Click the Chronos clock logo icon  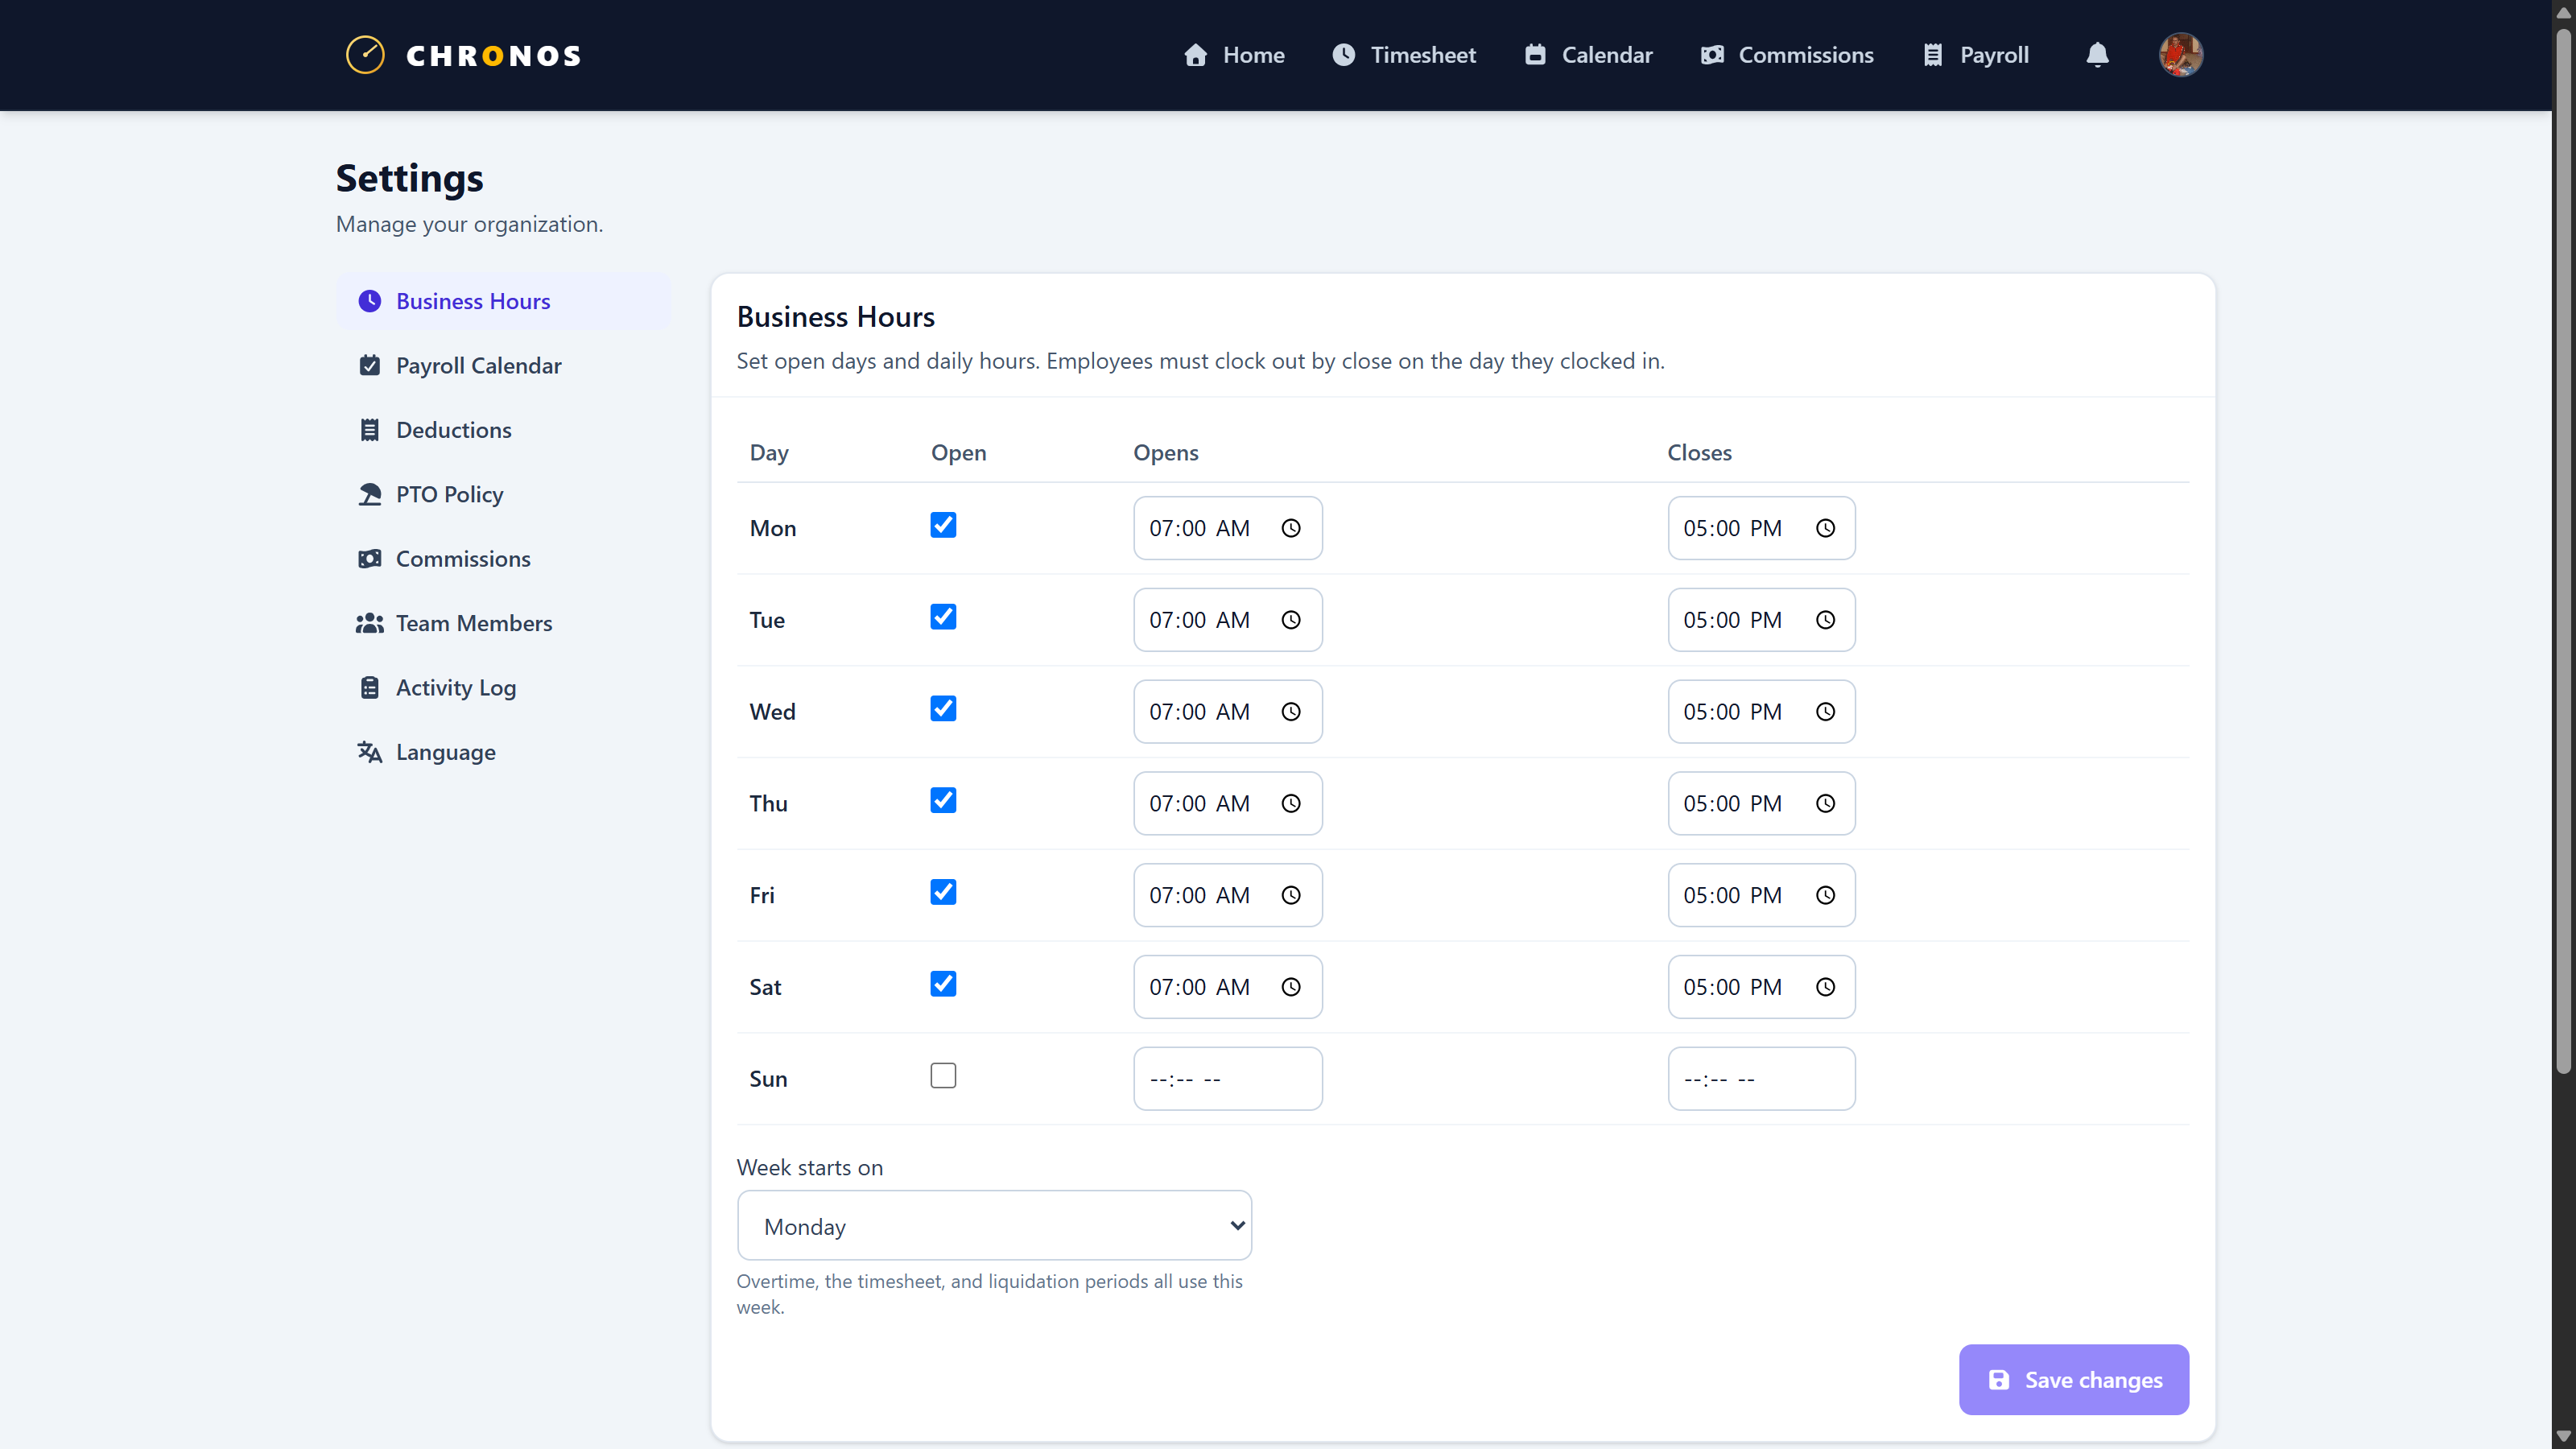coord(365,55)
